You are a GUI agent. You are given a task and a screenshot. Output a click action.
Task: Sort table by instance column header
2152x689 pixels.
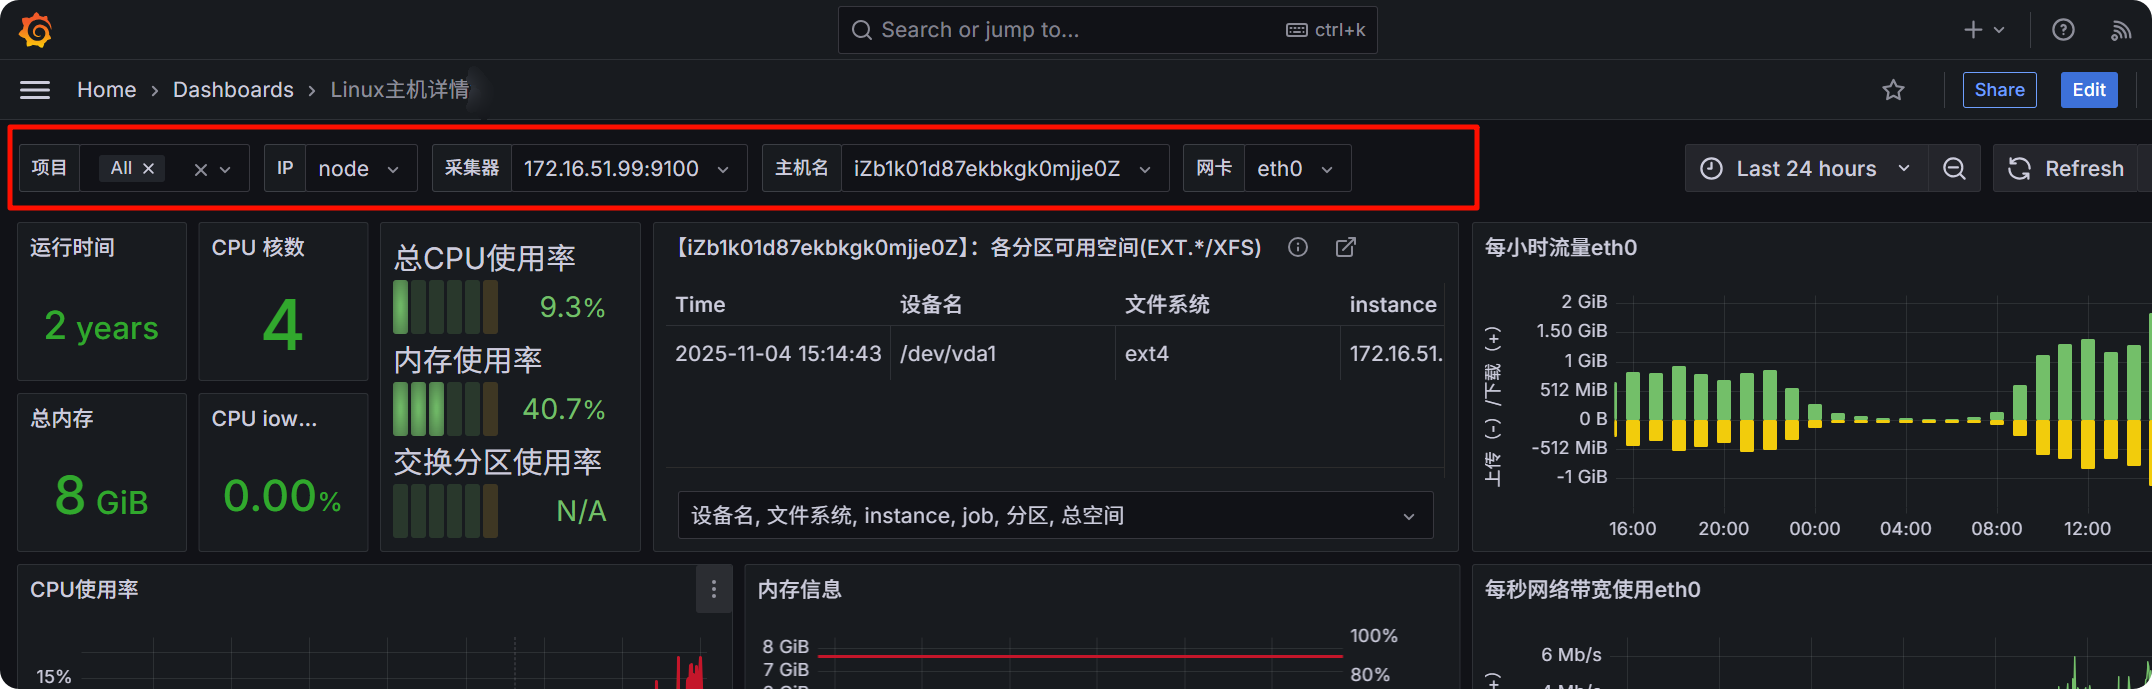[x=1393, y=304]
